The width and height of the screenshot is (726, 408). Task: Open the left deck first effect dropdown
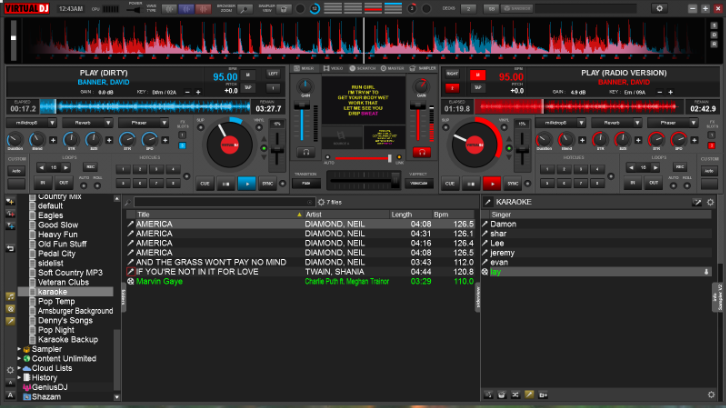pos(31,123)
